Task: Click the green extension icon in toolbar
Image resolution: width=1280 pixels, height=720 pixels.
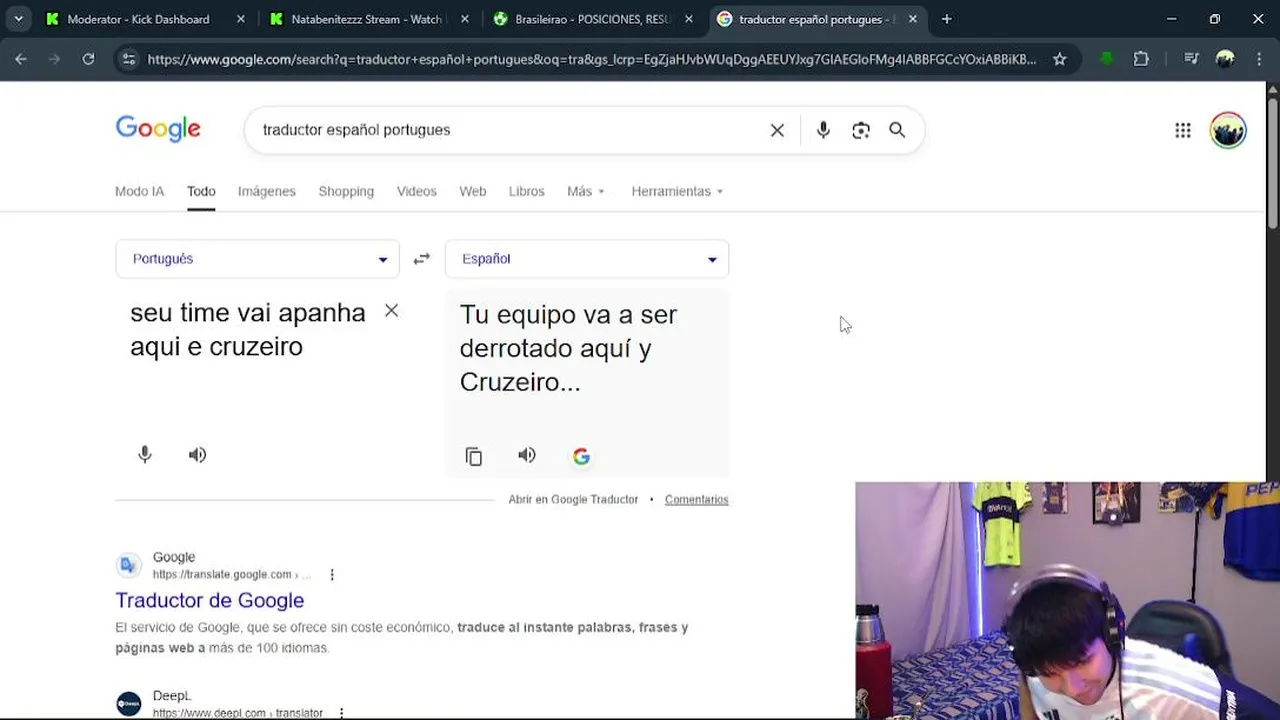Action: [x=1106, y=59]
